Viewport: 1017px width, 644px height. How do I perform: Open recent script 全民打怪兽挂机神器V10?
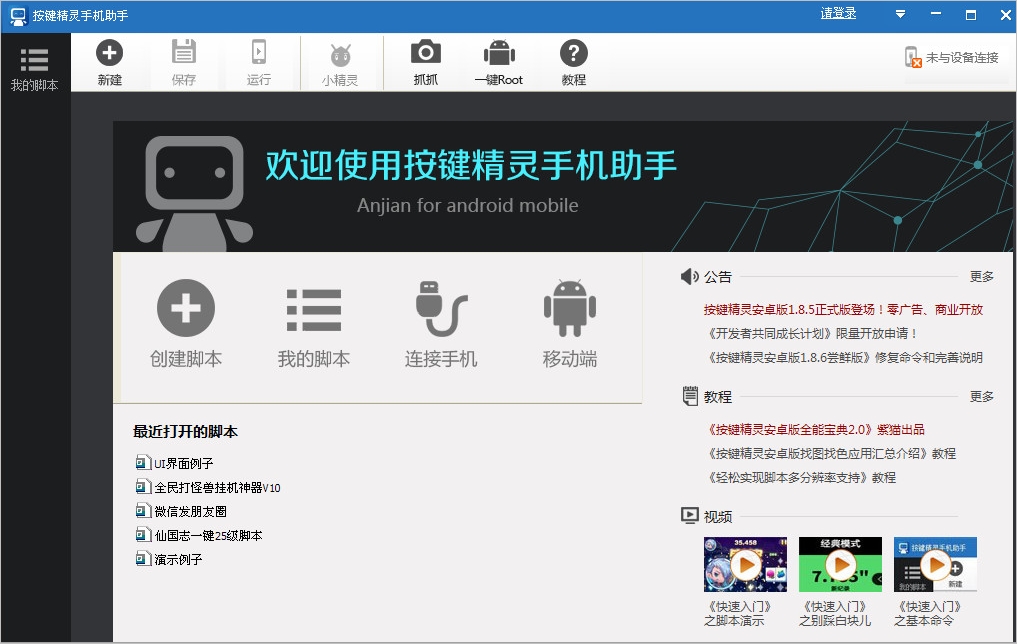click(x=217, y=487)
